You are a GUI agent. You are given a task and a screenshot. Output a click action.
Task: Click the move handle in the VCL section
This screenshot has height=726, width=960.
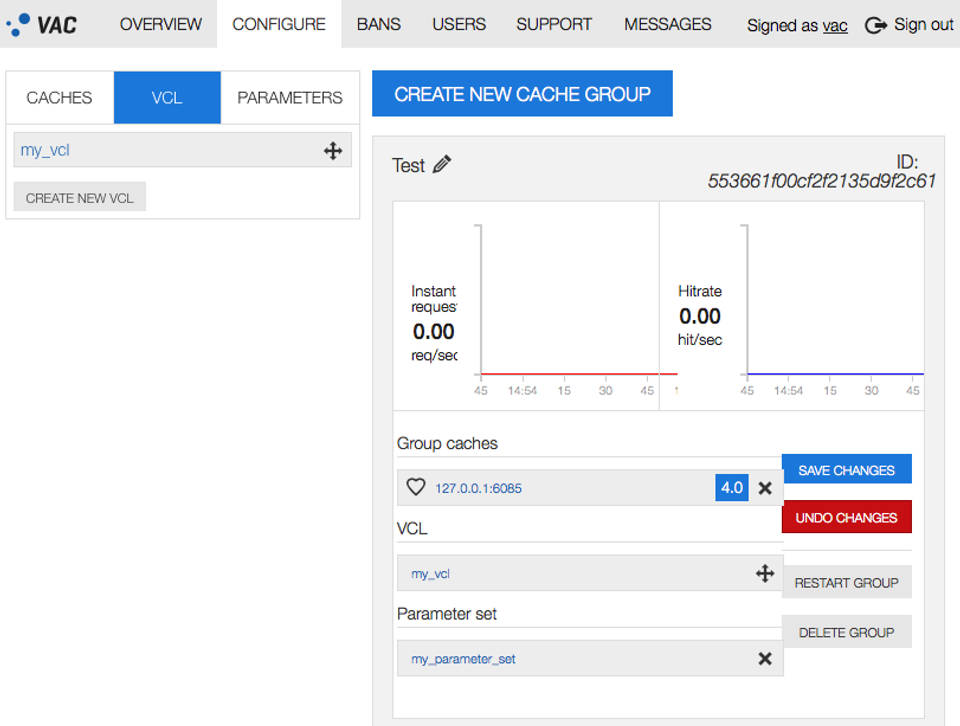(x=765, y=573)
